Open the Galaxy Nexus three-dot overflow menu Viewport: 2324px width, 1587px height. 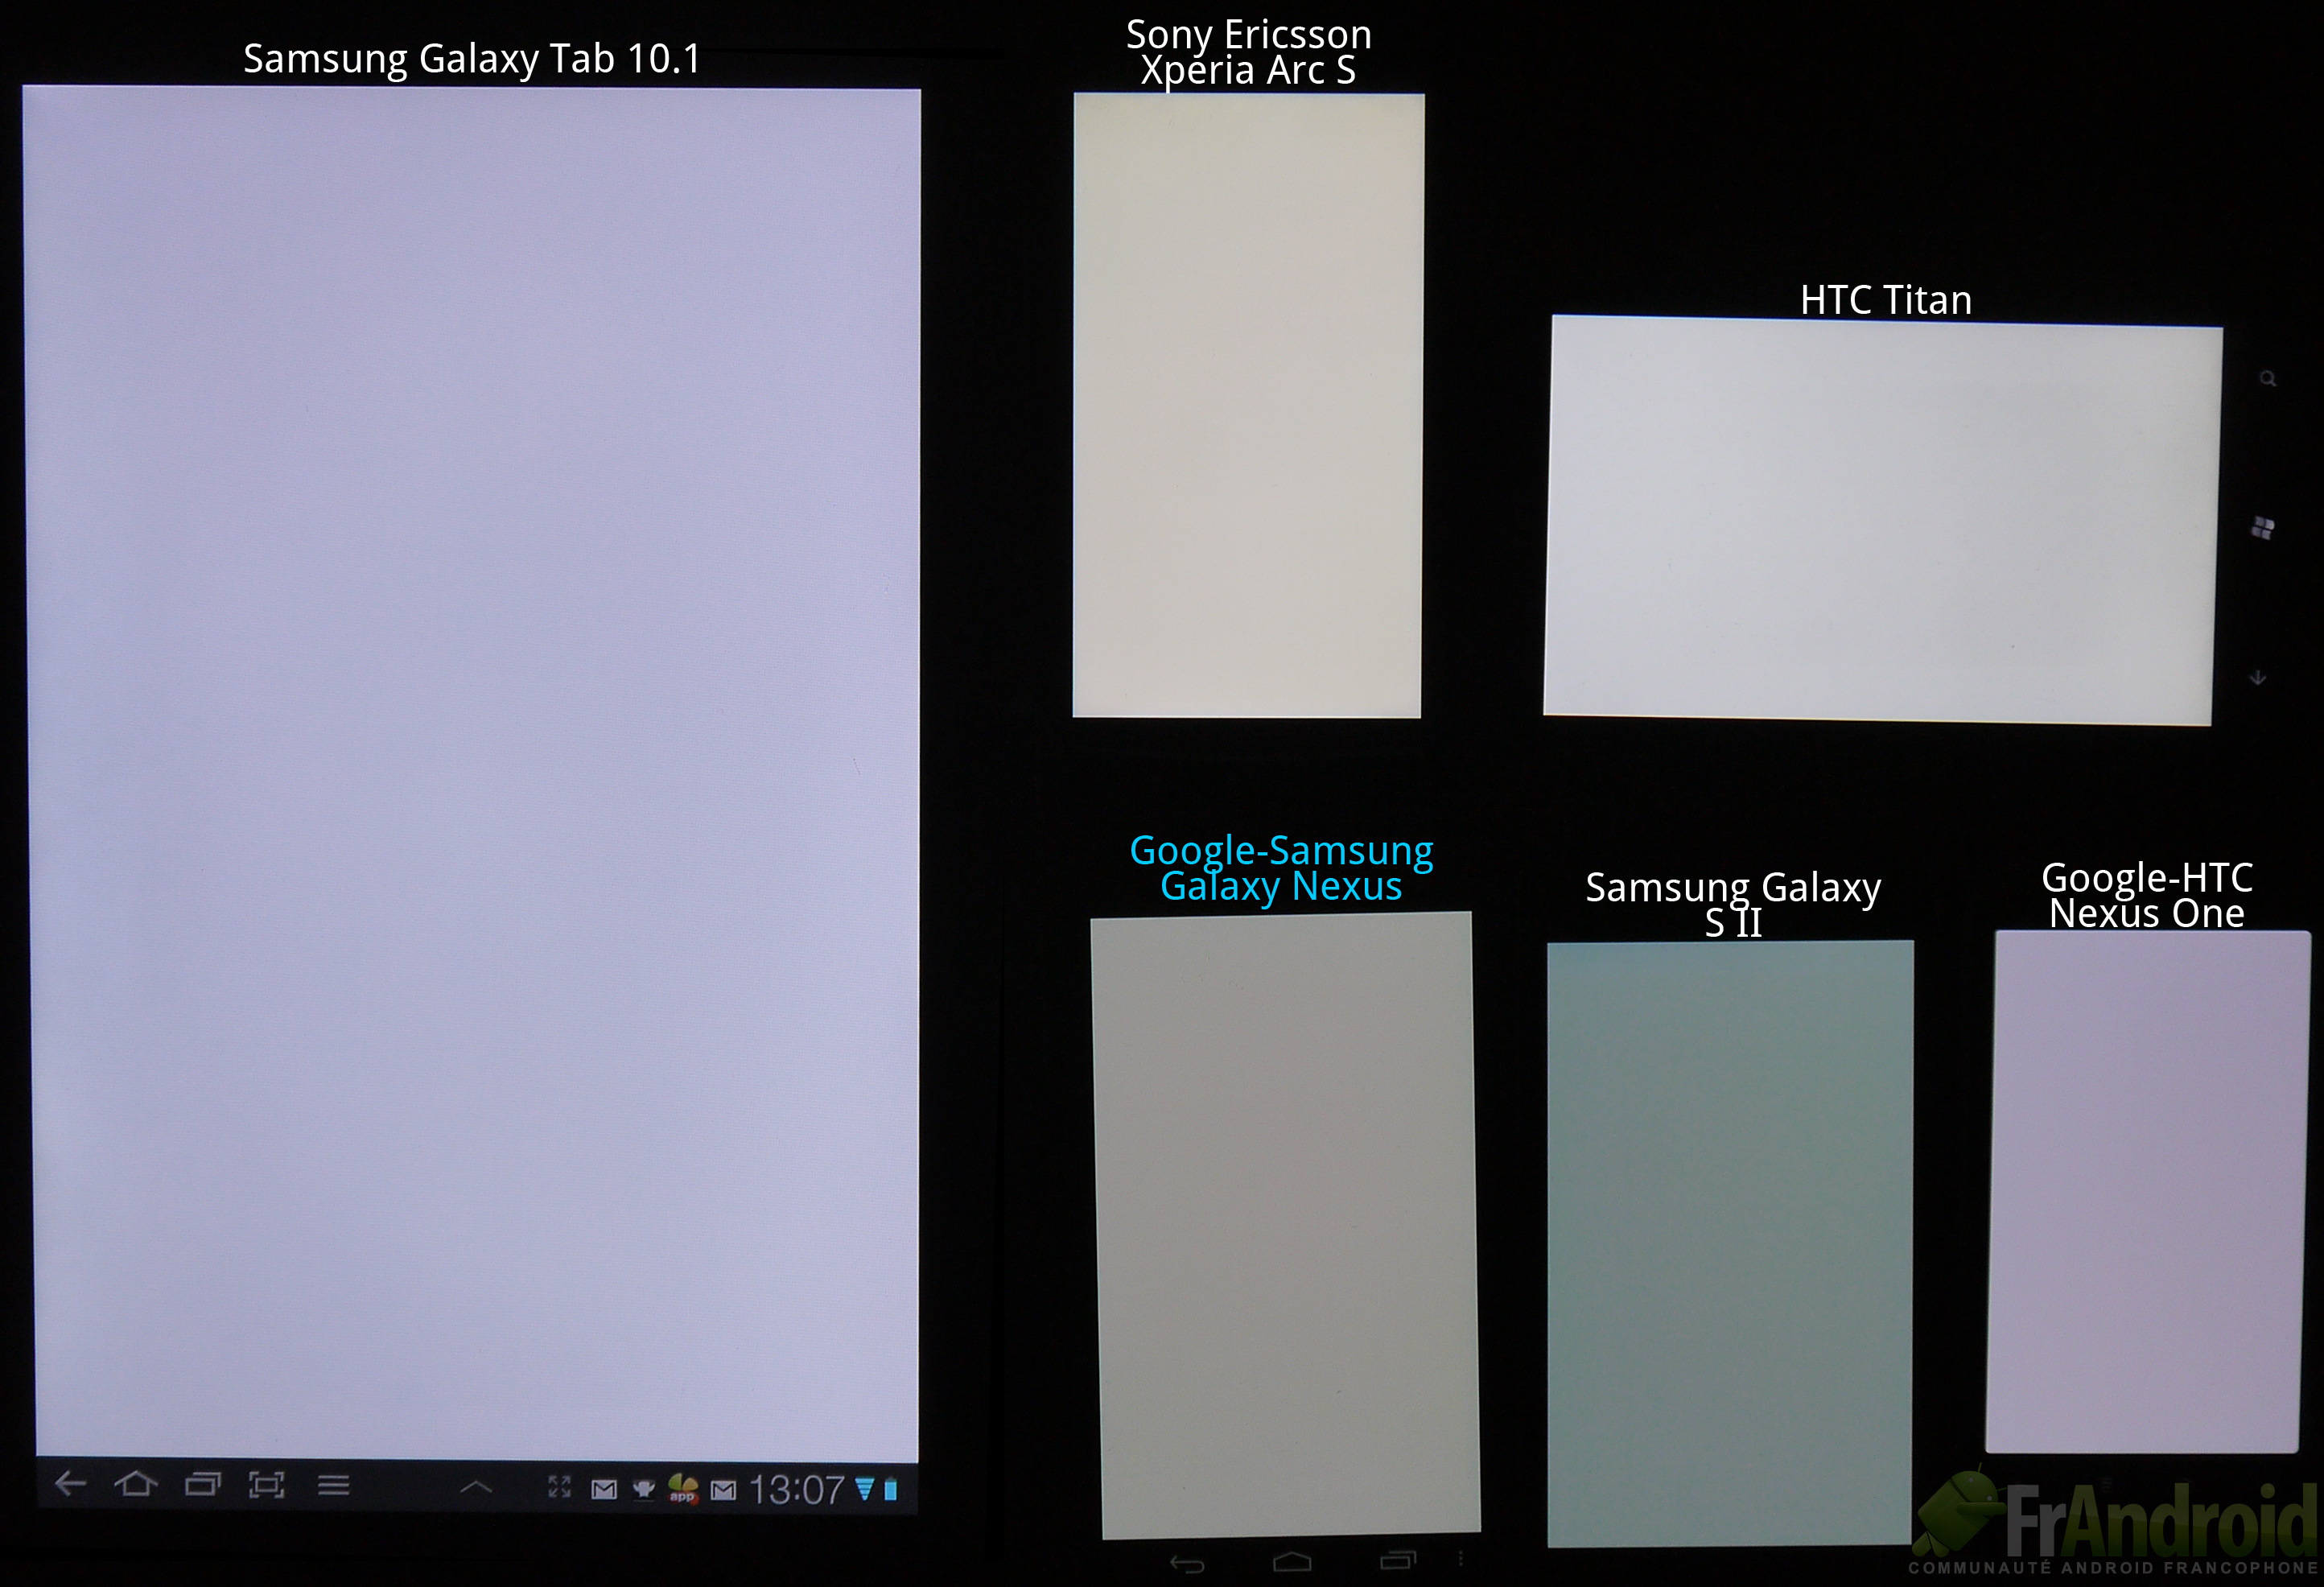click(x=1461, y=1558)
